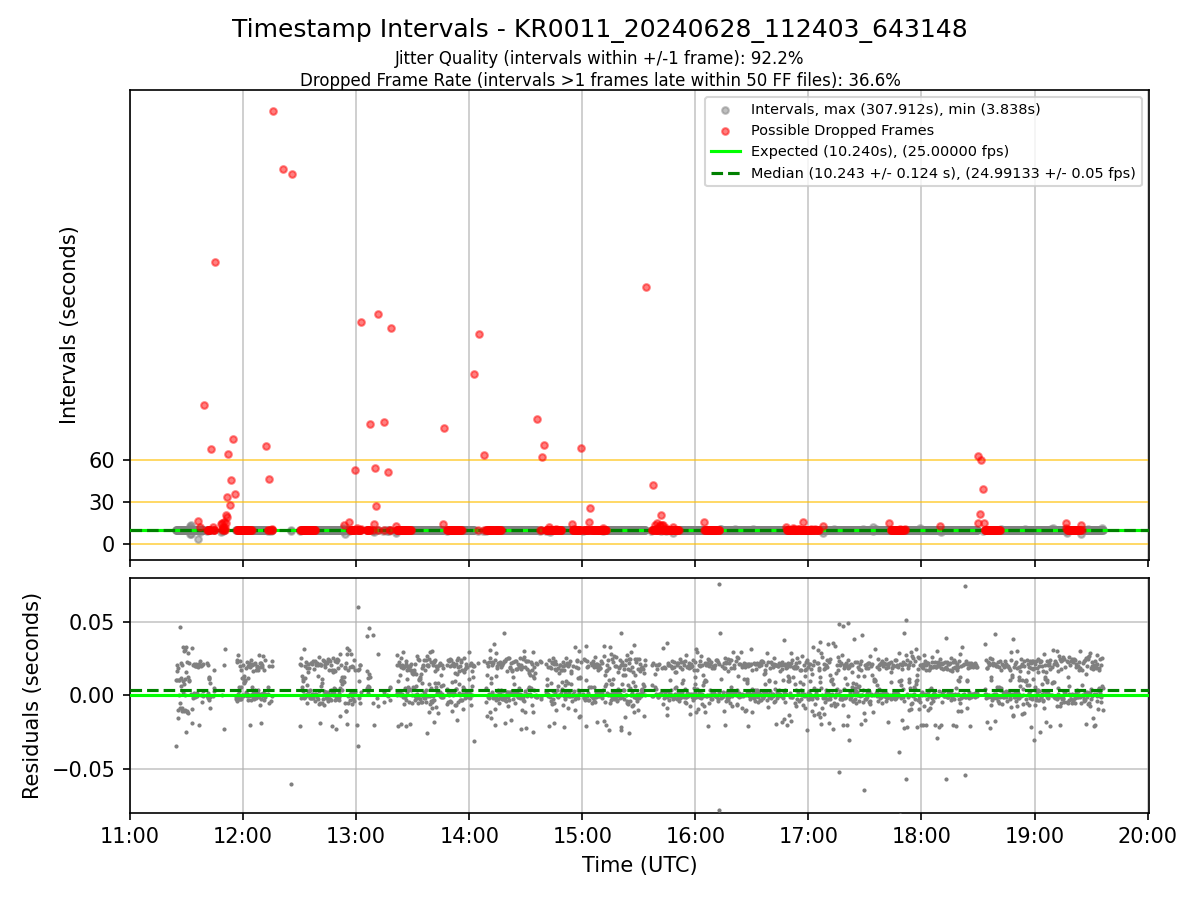Click the '30' tick label on intervals axis
Image resolution: width=1200 pixels, height=900 pixels.
103,502
